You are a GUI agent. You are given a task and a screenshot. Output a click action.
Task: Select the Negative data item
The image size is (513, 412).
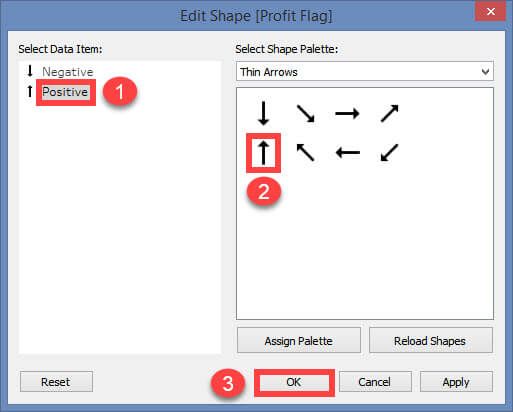67,72
